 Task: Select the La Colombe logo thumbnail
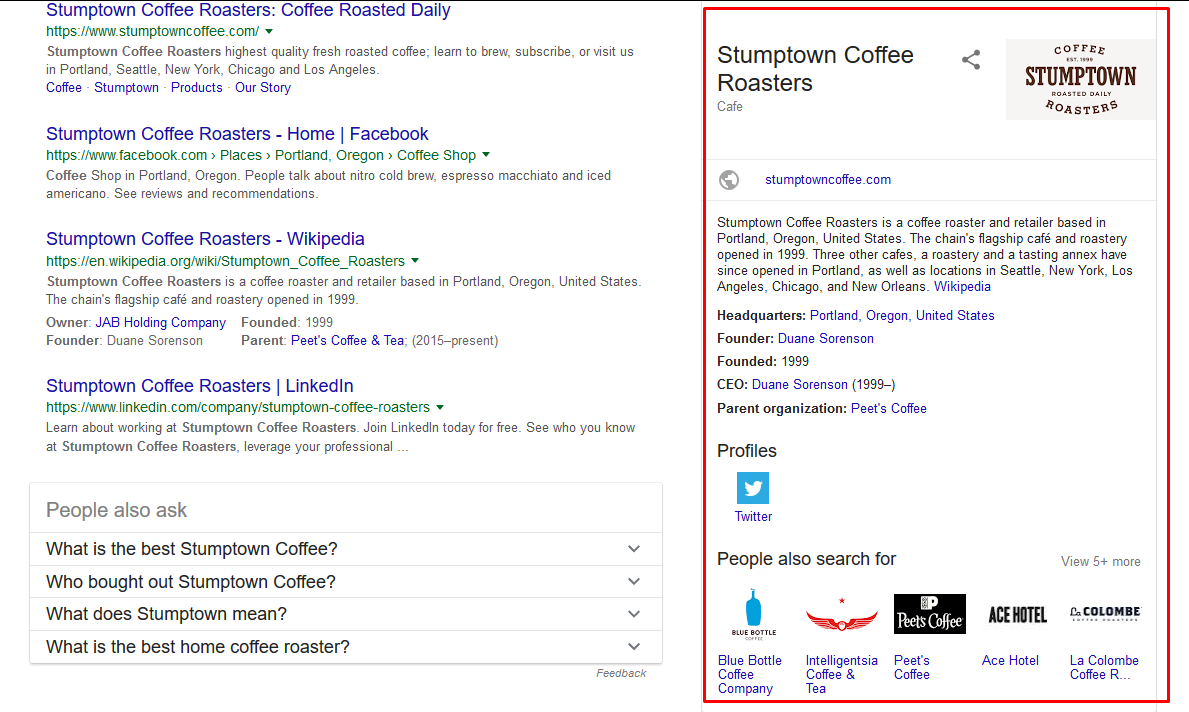pyautogui.click(x=1105, y=613)
